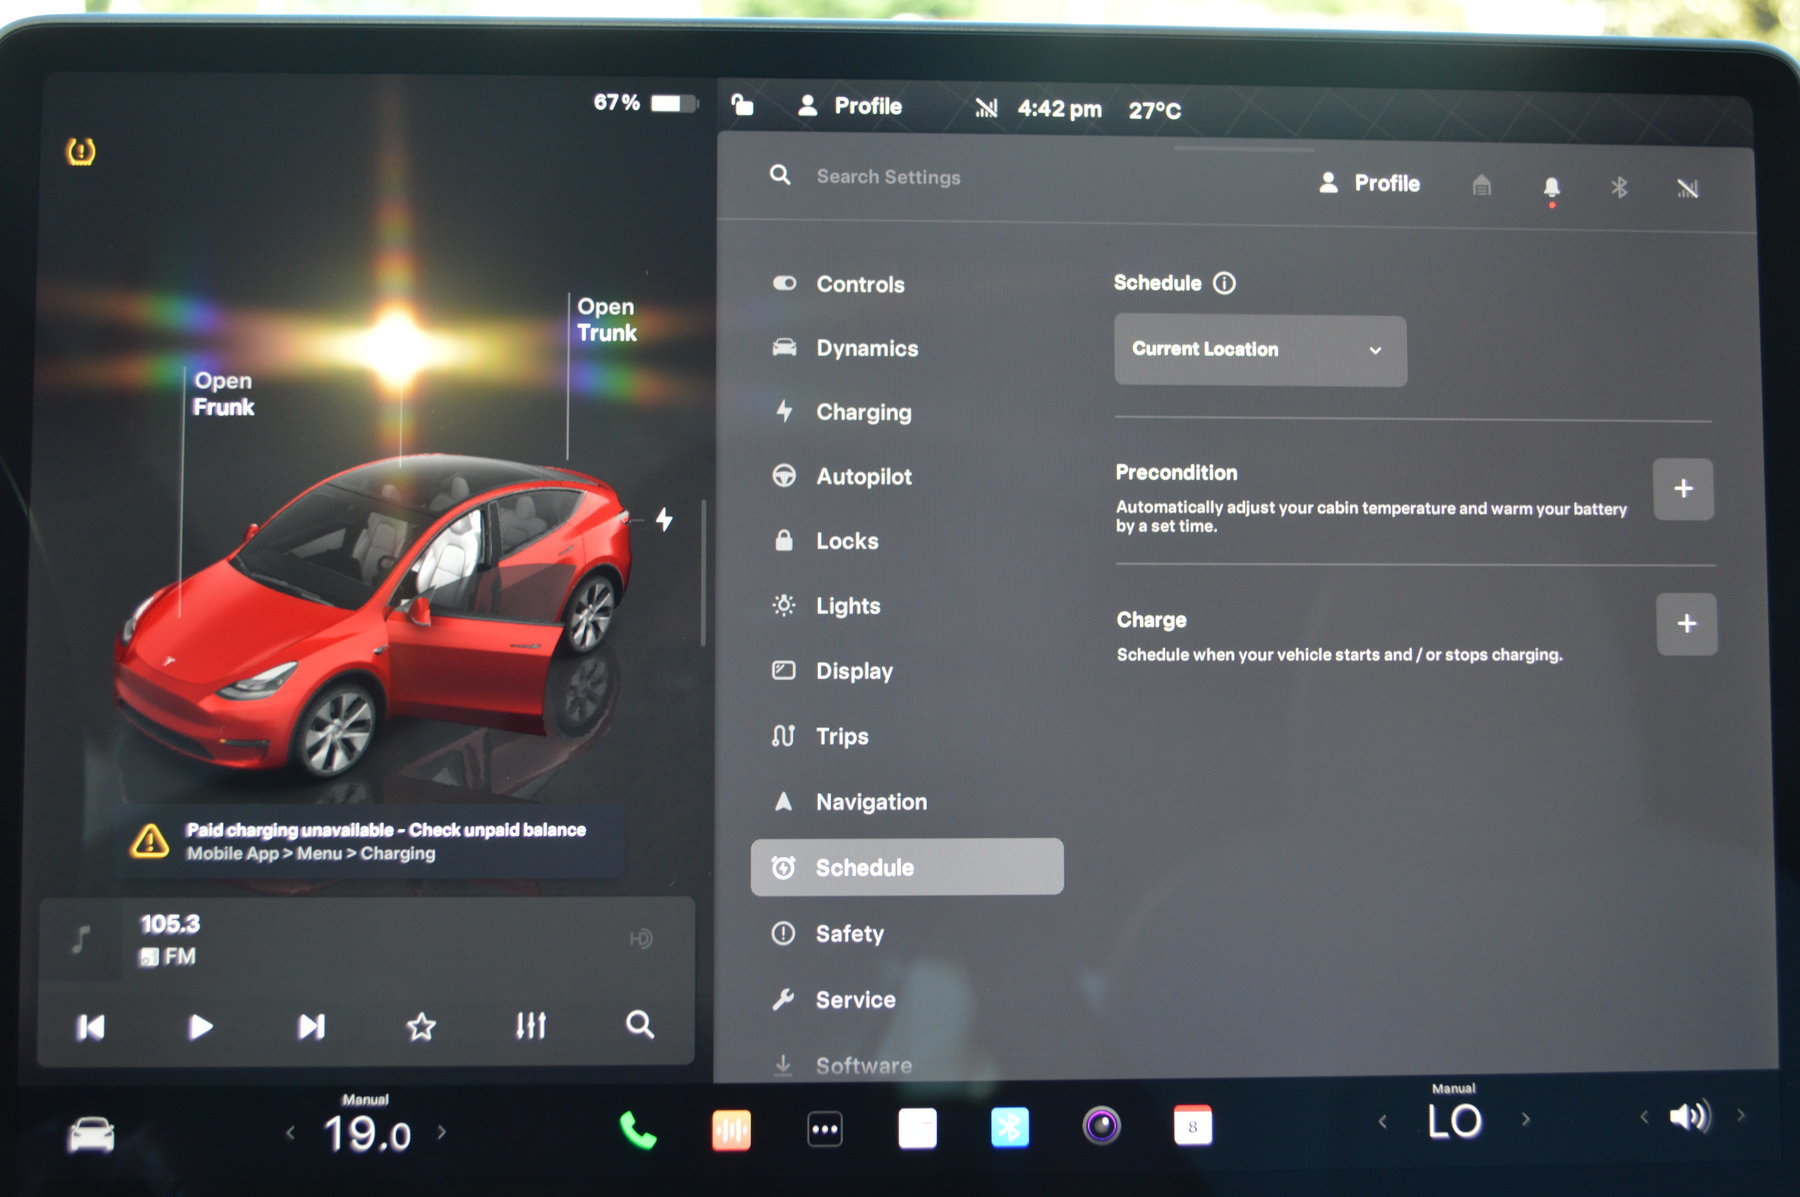Skip to next radio station
Image resolution: width=1800 pixels, height=1197 pixels.
311,1027
